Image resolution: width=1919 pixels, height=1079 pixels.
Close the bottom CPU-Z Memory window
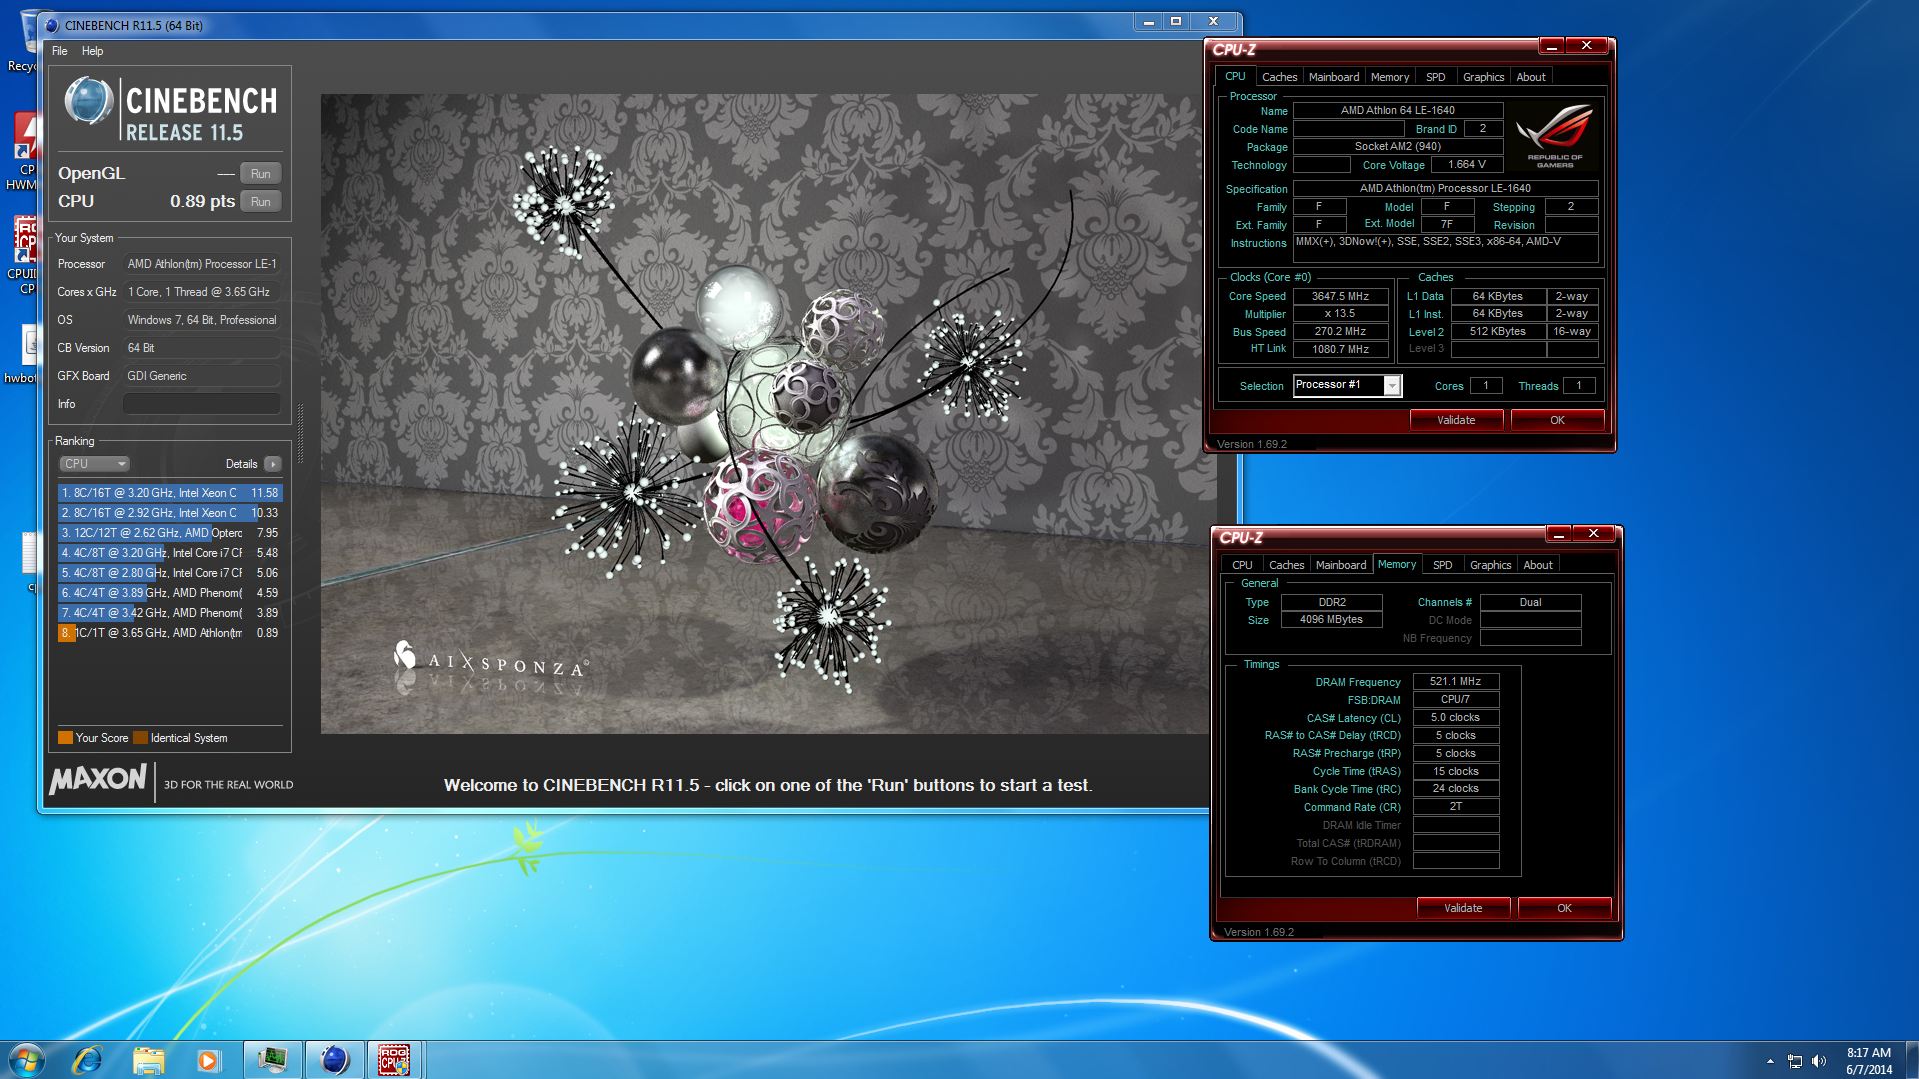click(x=1593, y=534)
